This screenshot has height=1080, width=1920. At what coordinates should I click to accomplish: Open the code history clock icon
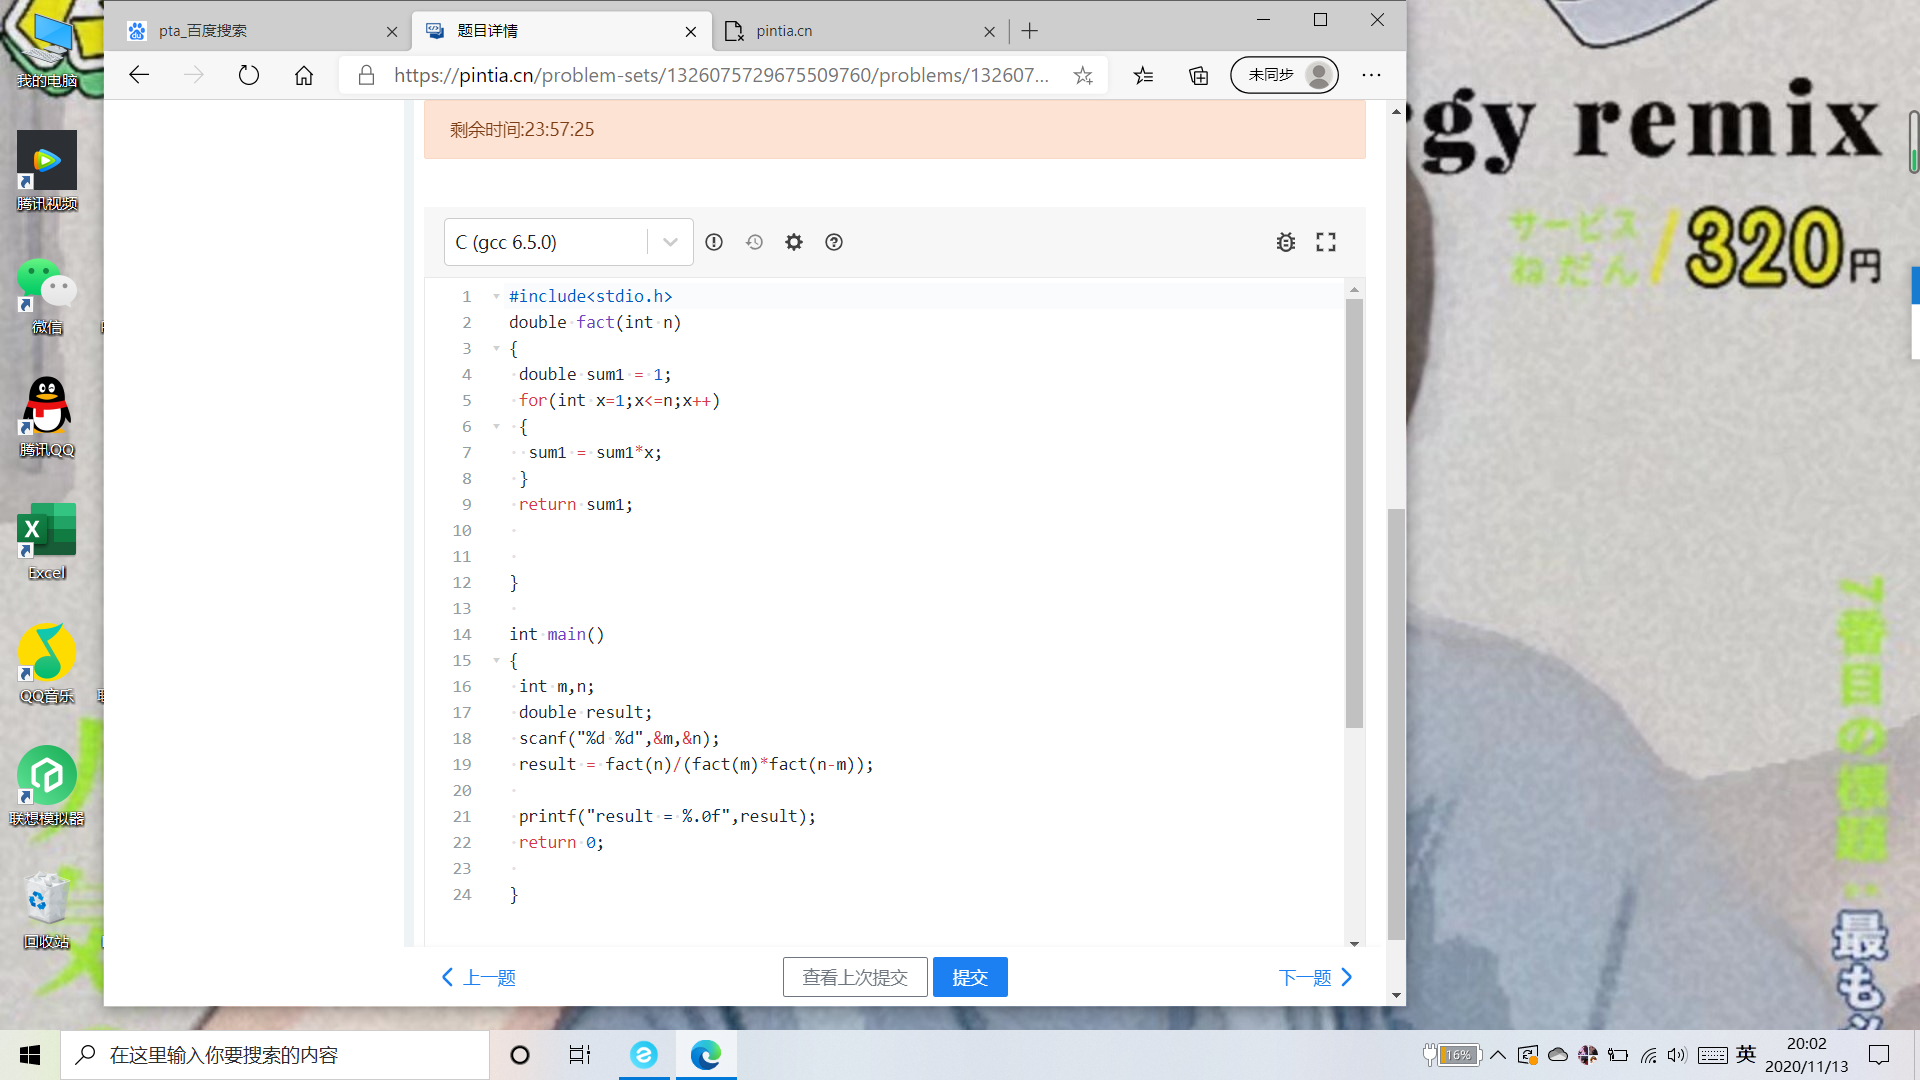(x=754, y=242)
